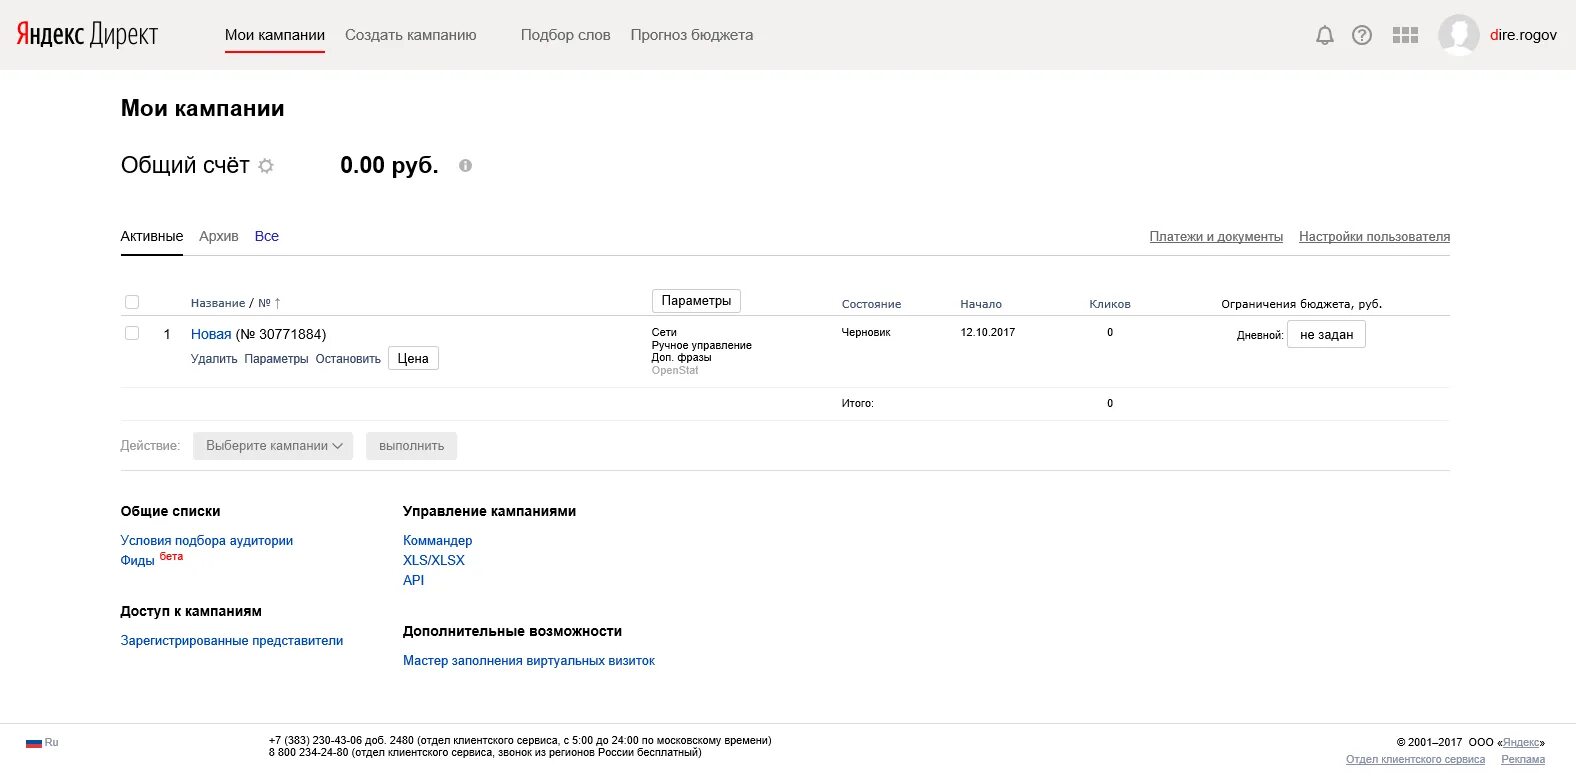Click the Параметры table header button
The width and height of the screenshot is (1576, 778).
coord(696,301)
